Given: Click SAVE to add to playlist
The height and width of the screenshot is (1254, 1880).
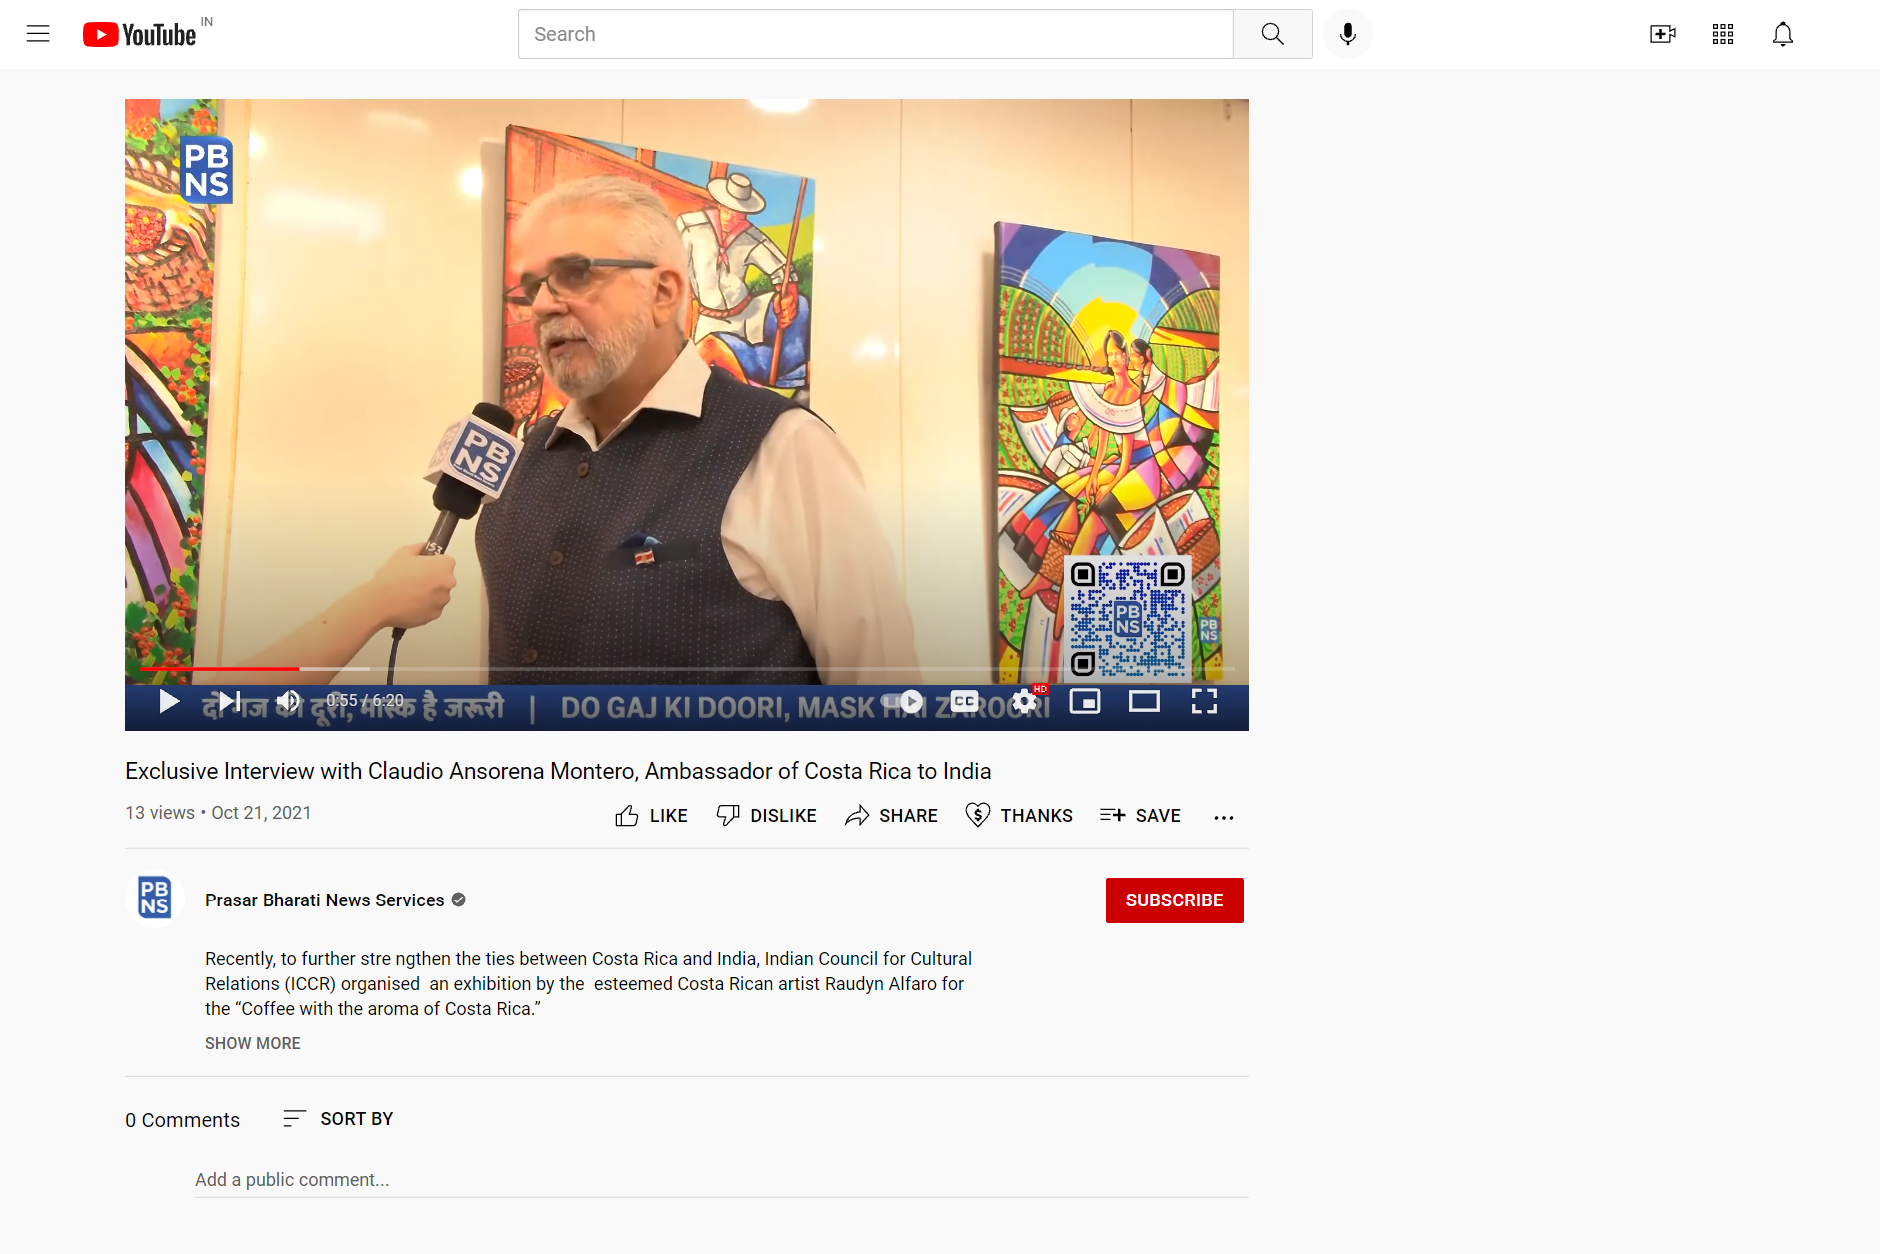Looking at the screenshot, I should click(1140, 816).
